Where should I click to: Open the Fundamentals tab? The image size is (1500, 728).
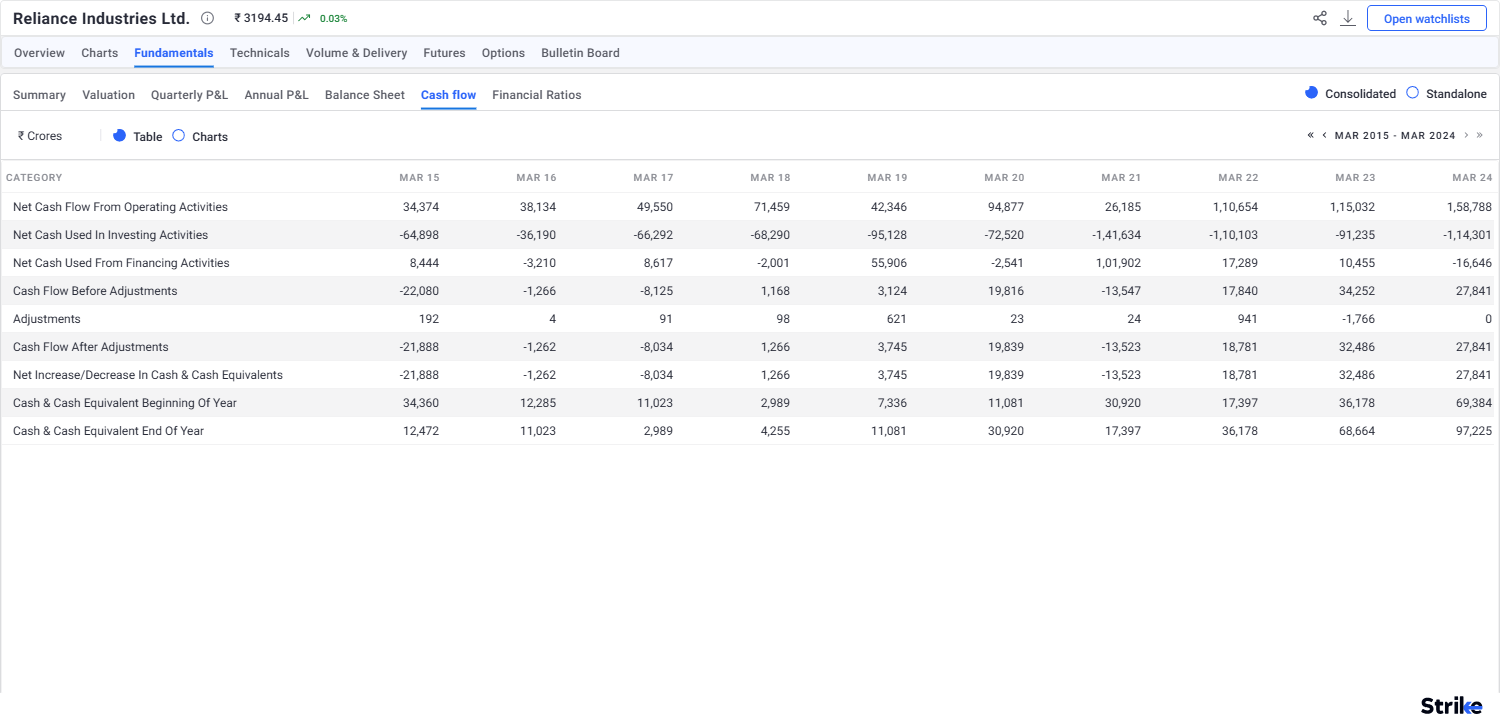174,53
